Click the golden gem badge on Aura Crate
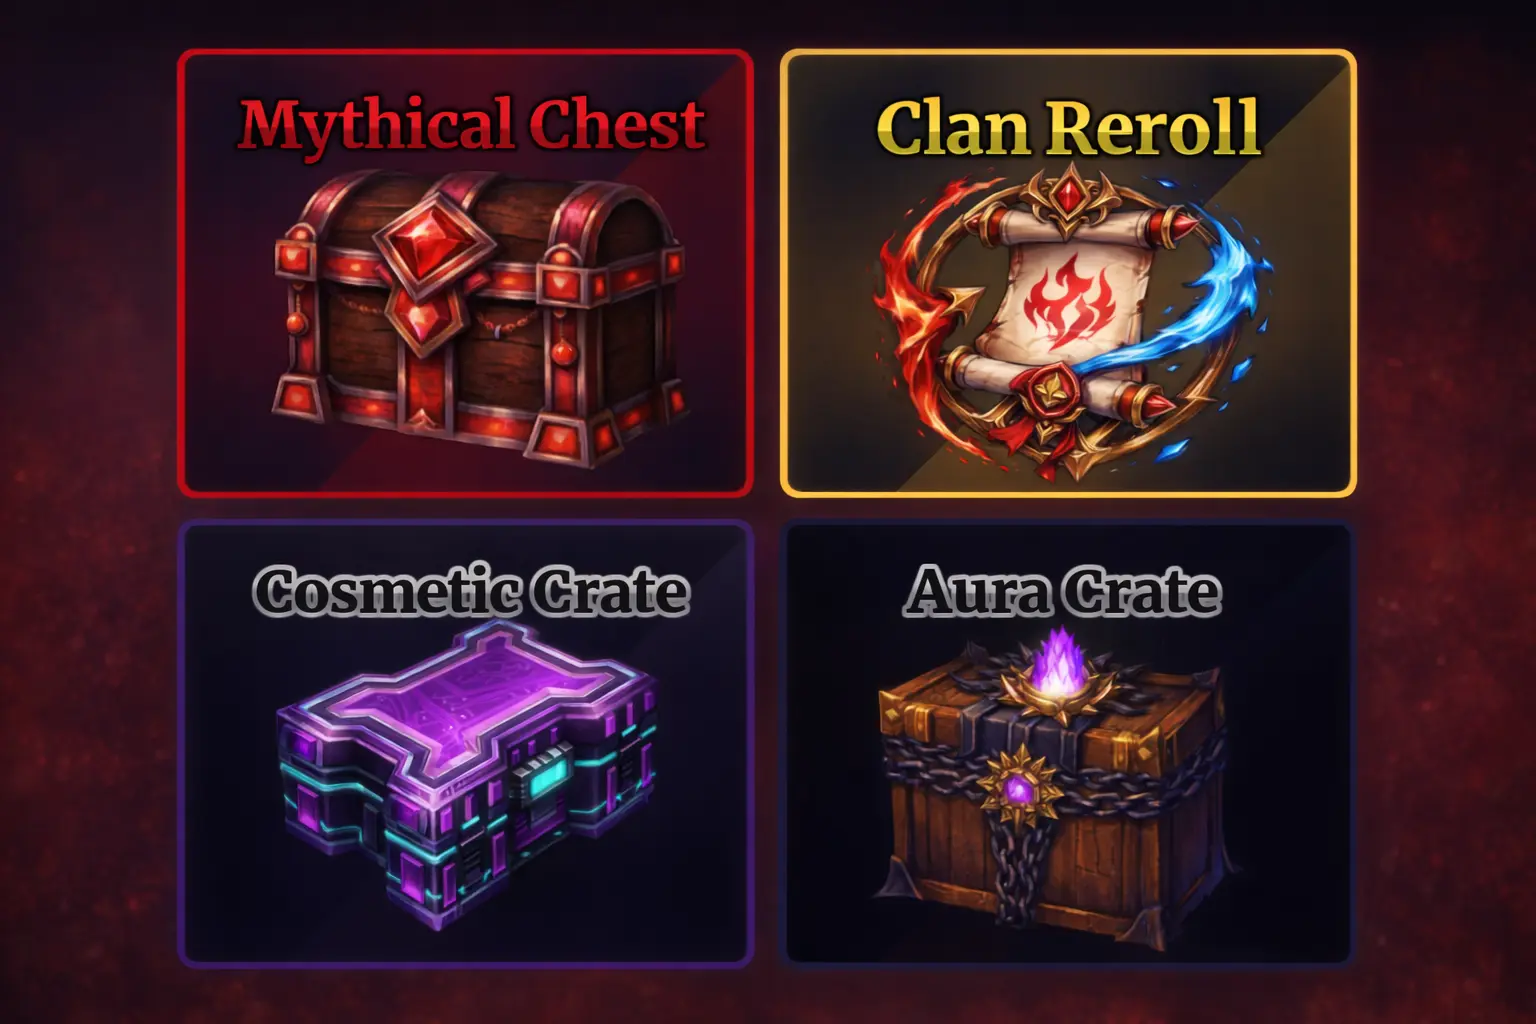 click(x=1018, y=789)
